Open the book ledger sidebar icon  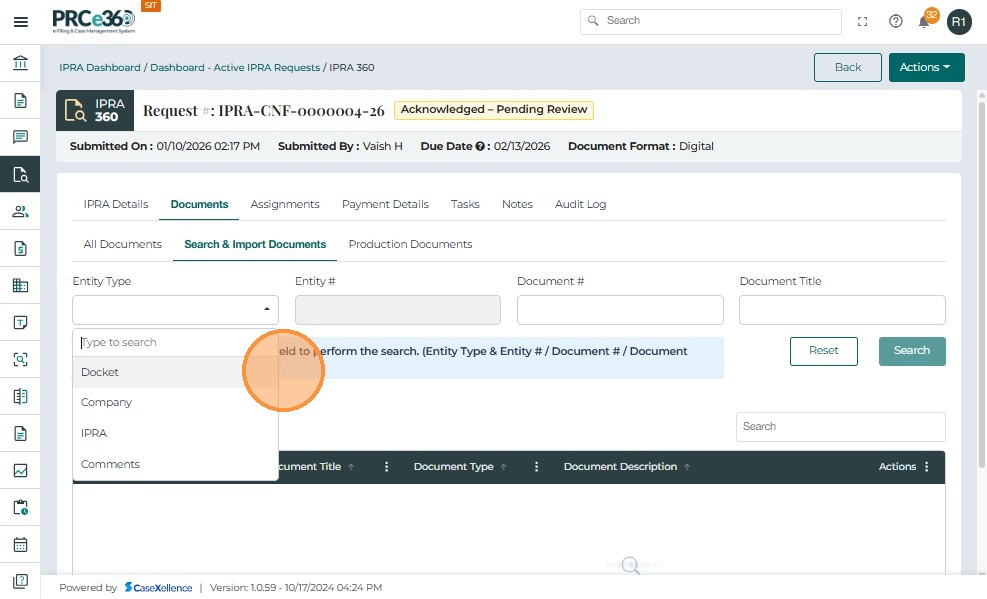[20, 396]
